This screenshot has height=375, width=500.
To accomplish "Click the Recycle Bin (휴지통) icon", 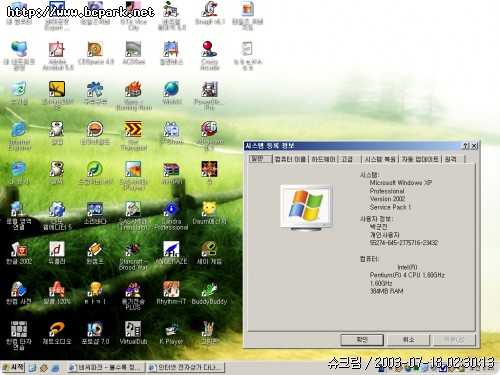I will click(19, 93).
